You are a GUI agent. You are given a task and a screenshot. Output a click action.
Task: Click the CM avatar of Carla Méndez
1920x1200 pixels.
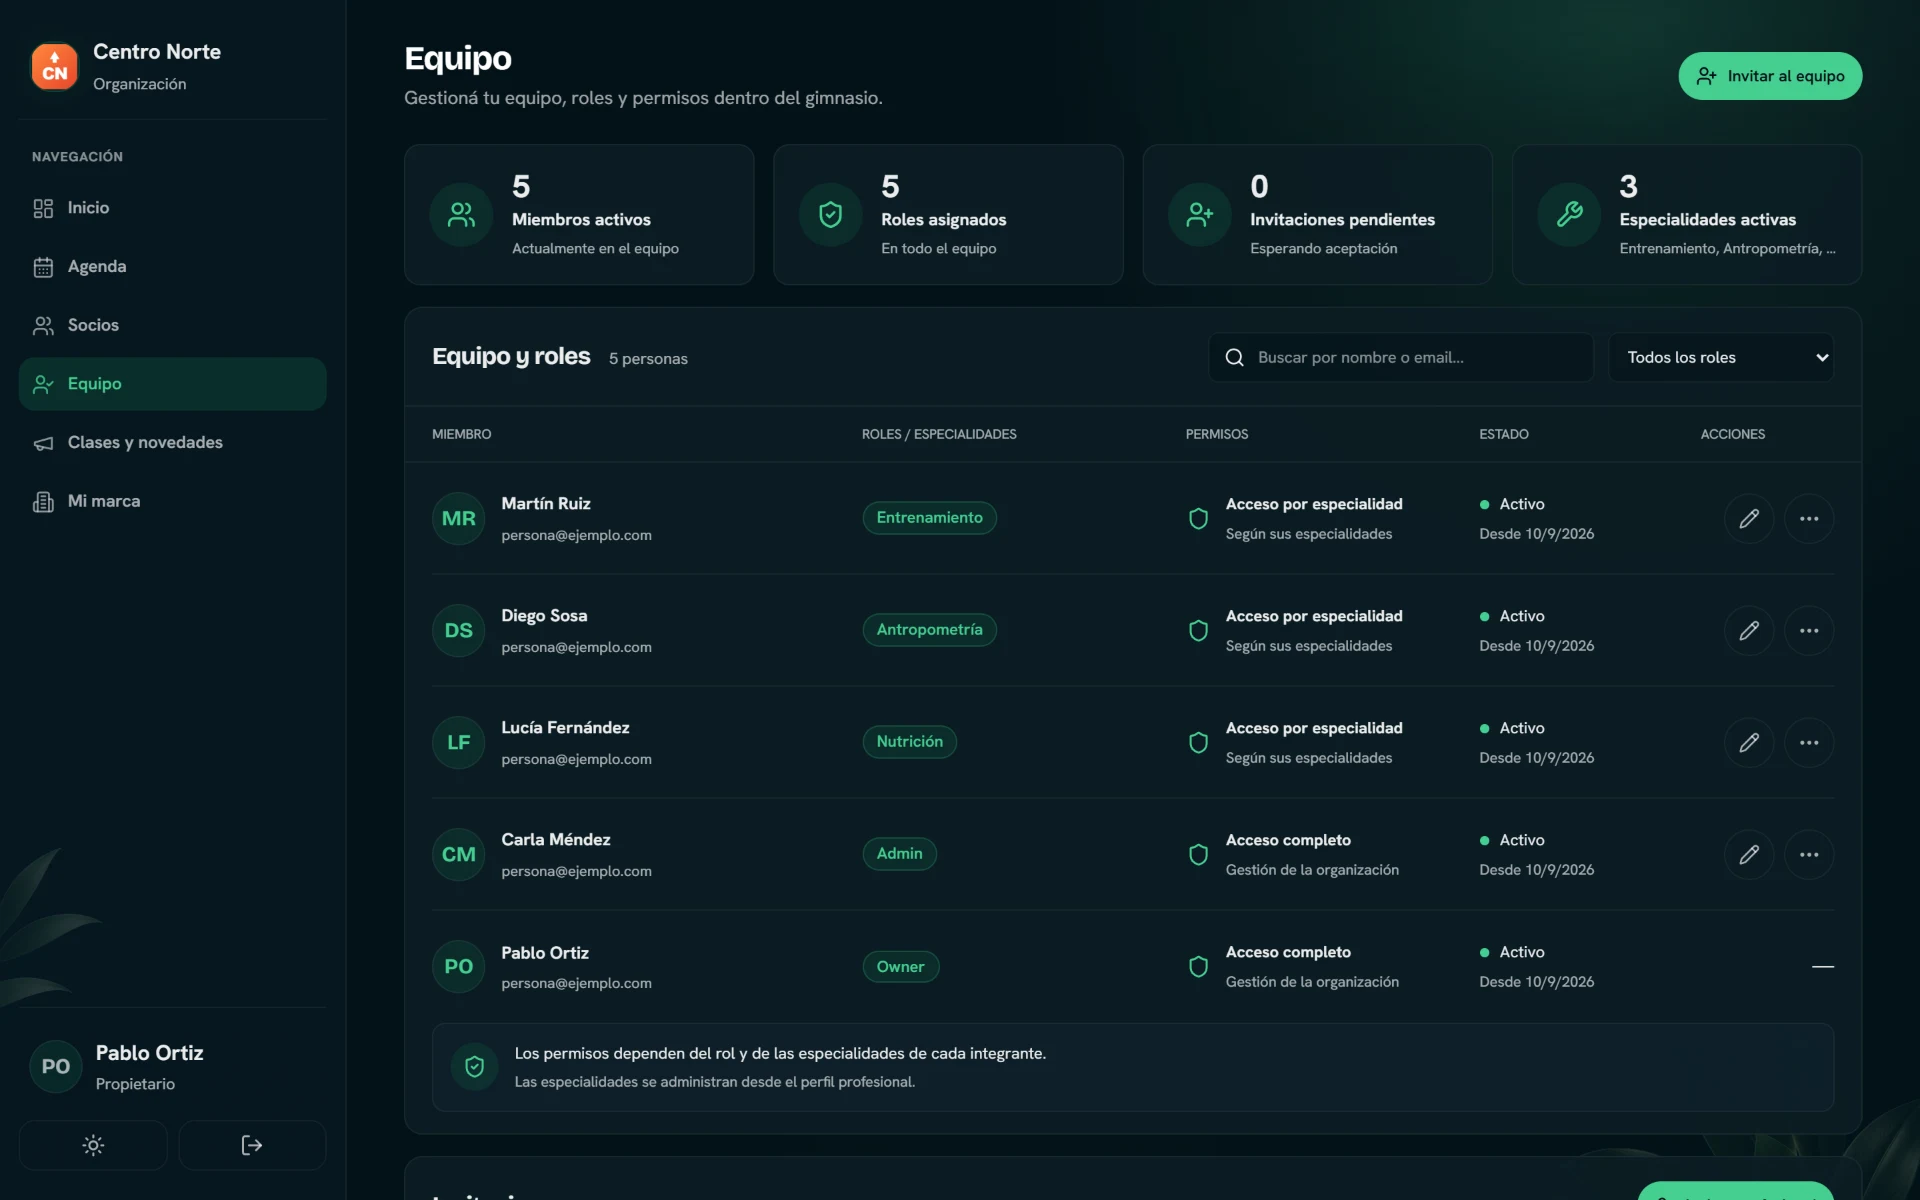(459, 854)
